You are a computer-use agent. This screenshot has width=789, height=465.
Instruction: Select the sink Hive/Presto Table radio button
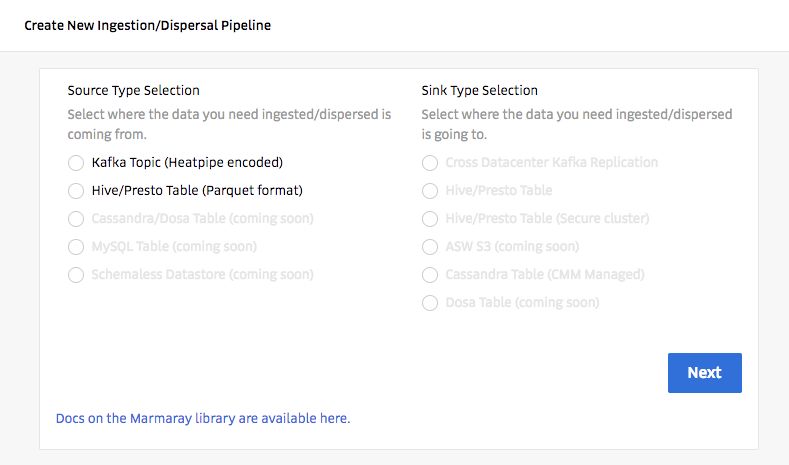(430, 191)
